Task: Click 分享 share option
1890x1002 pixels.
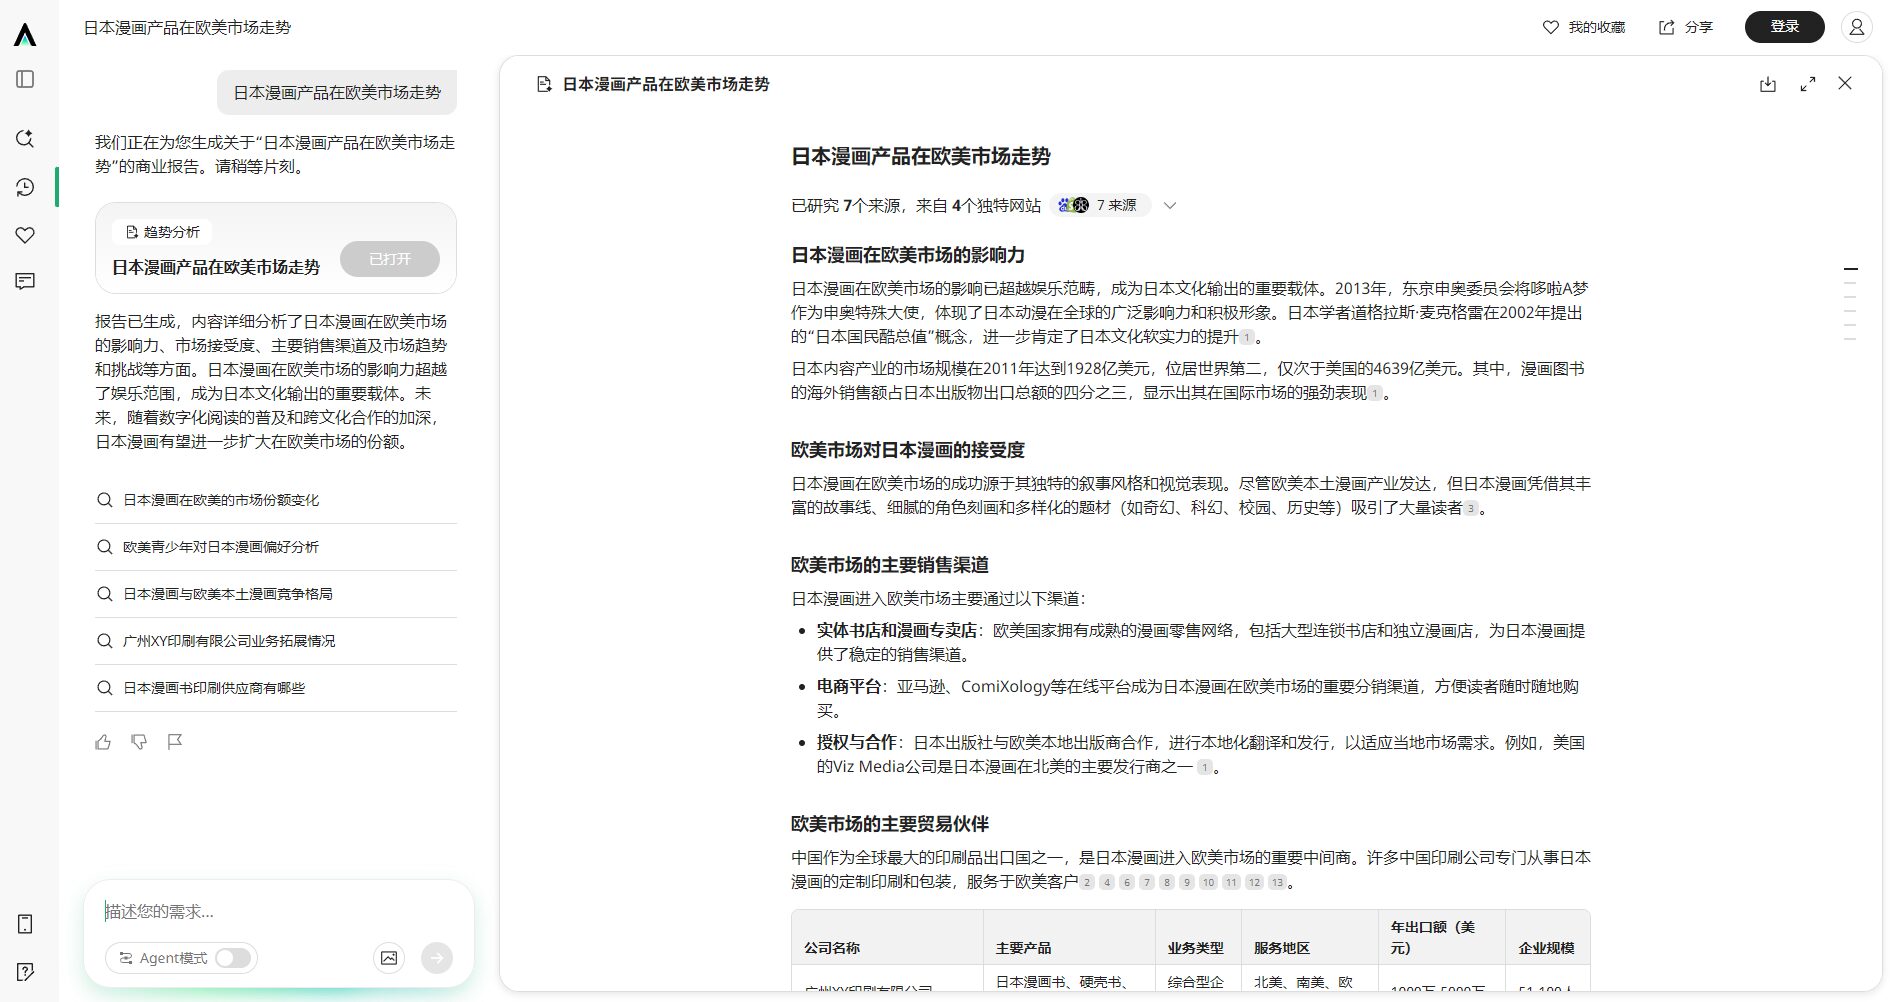Action: click(1686, 27)
